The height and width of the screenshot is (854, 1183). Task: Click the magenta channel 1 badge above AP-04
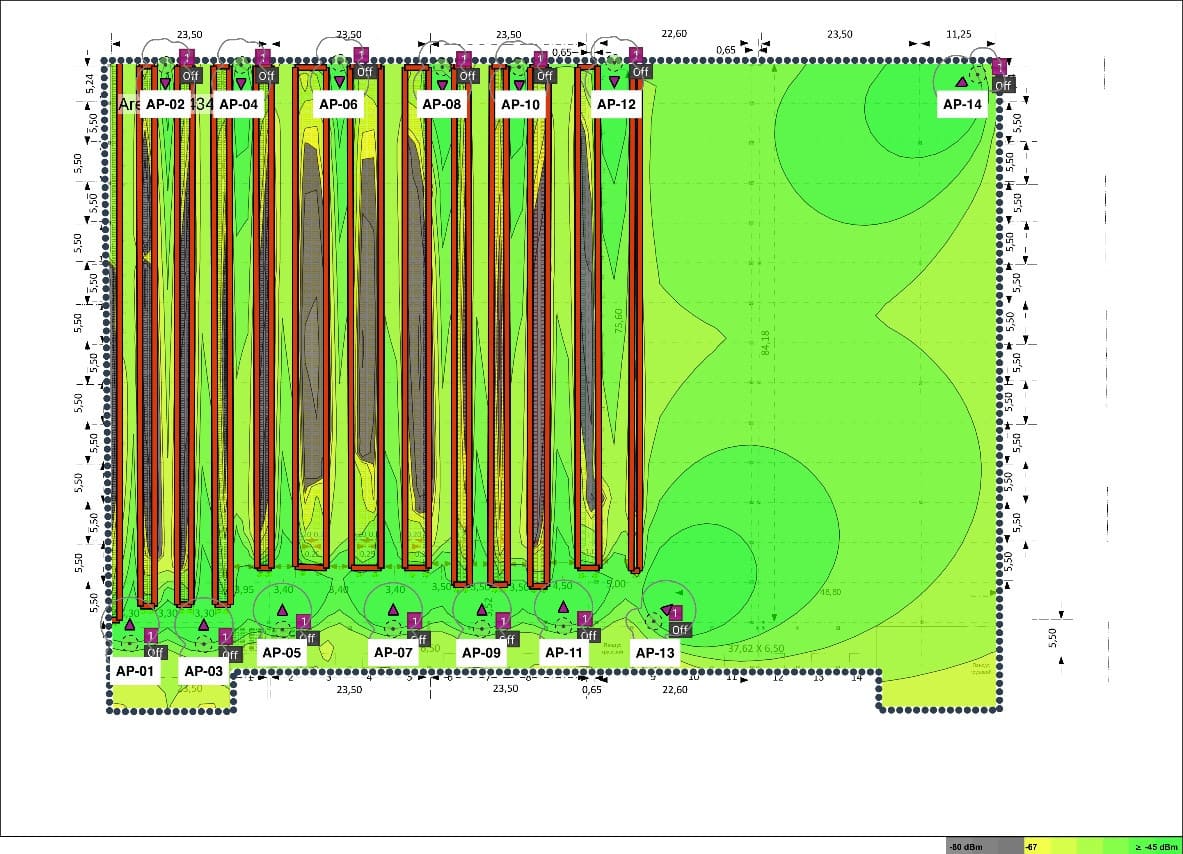(263, 58)
